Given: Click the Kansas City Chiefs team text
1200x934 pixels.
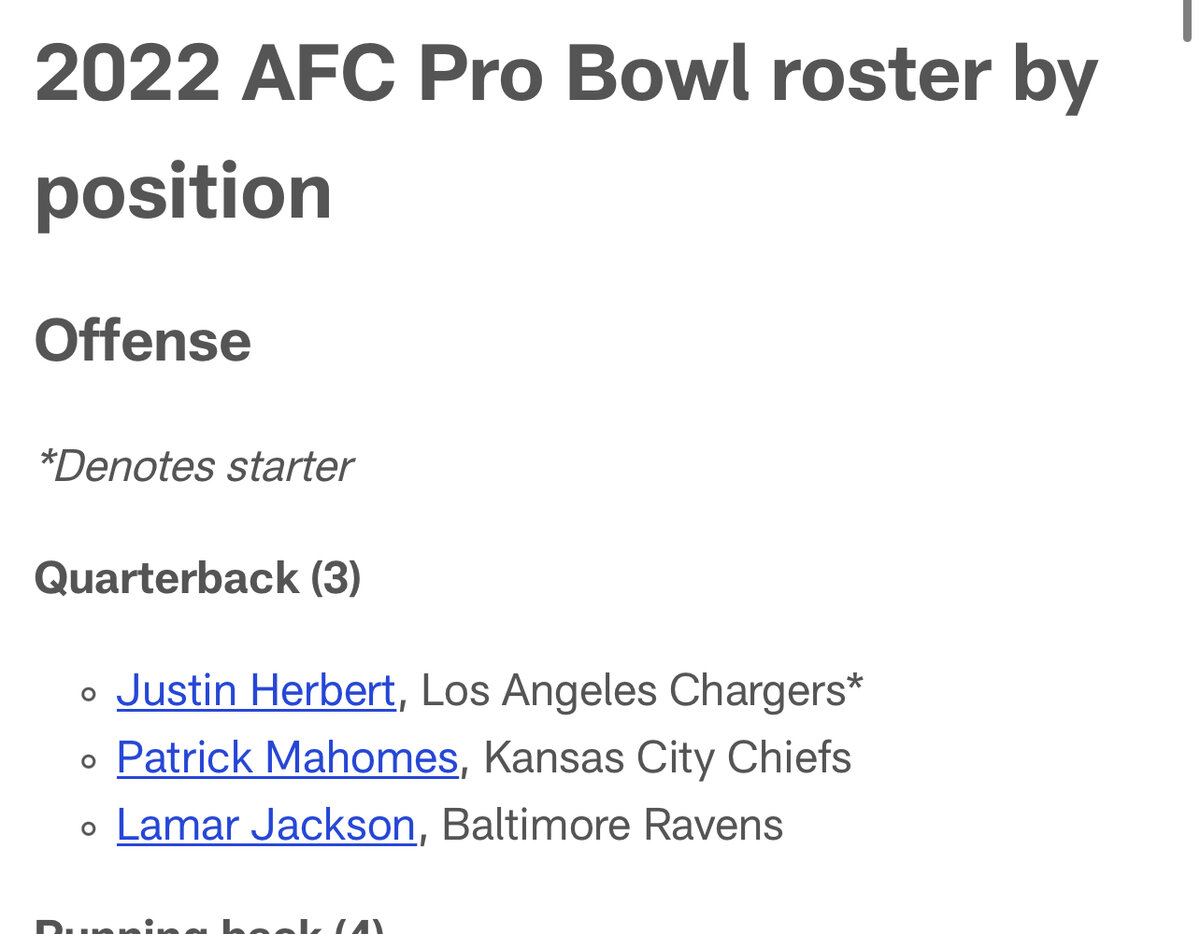Looking at the screenshot, I should coord(667,758).
